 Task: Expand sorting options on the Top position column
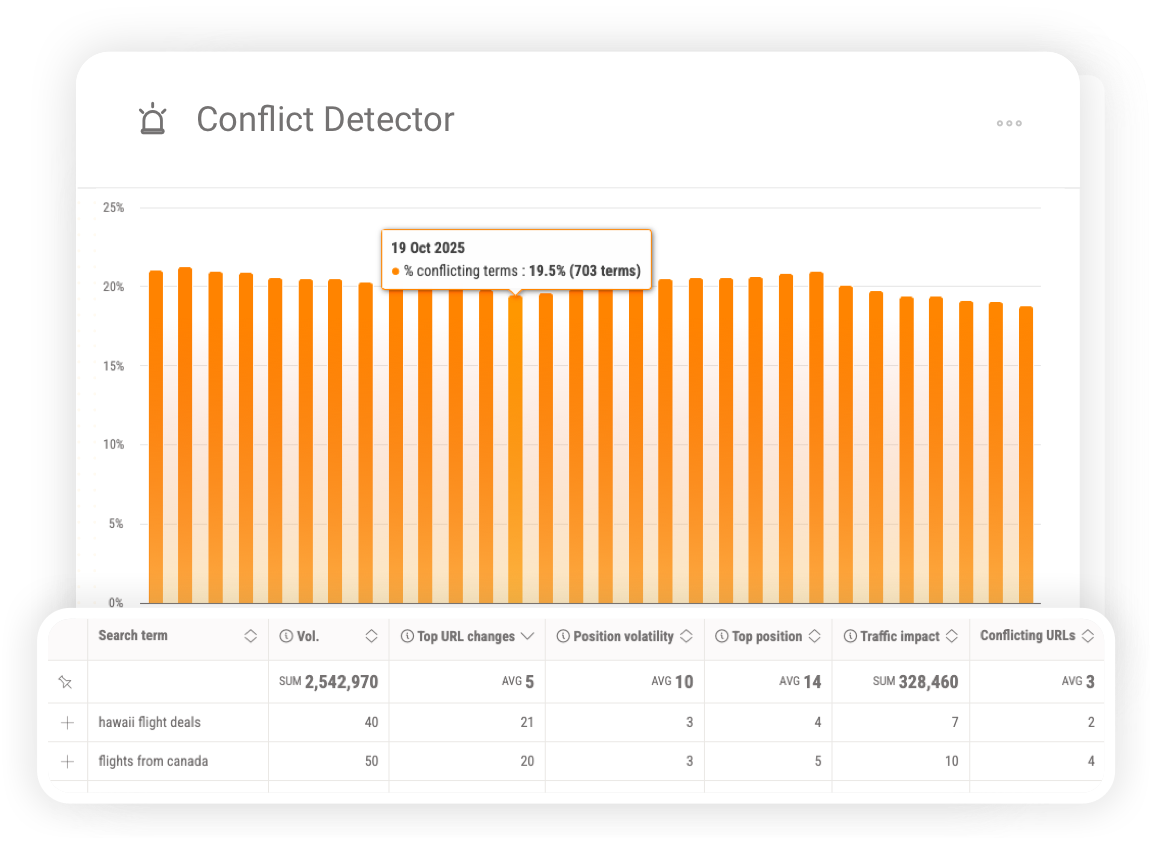coord(814,636)
